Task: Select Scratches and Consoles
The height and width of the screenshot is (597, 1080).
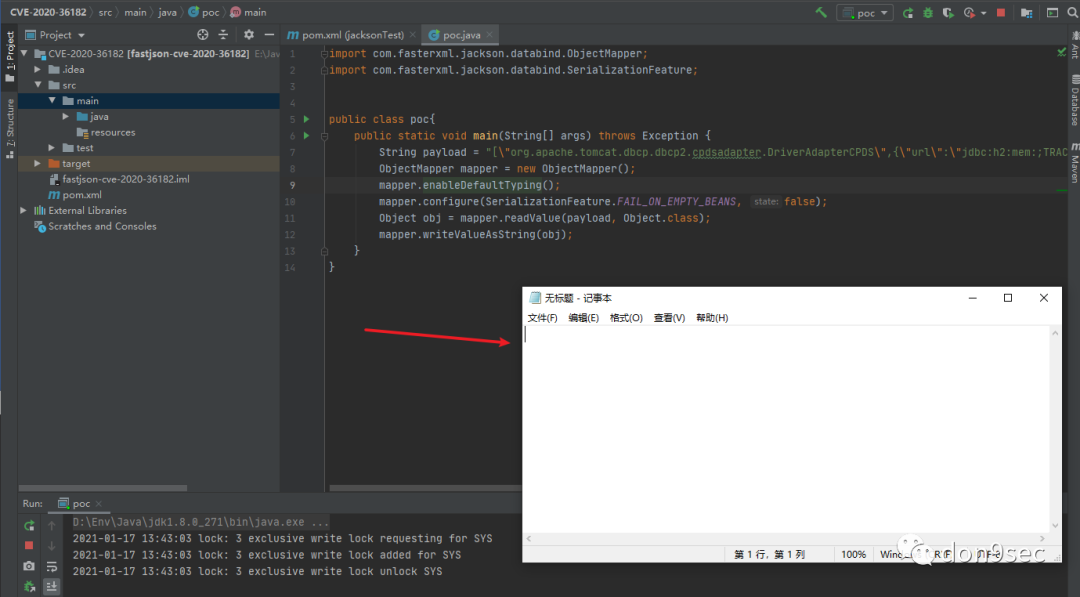Action: [96, 226]
